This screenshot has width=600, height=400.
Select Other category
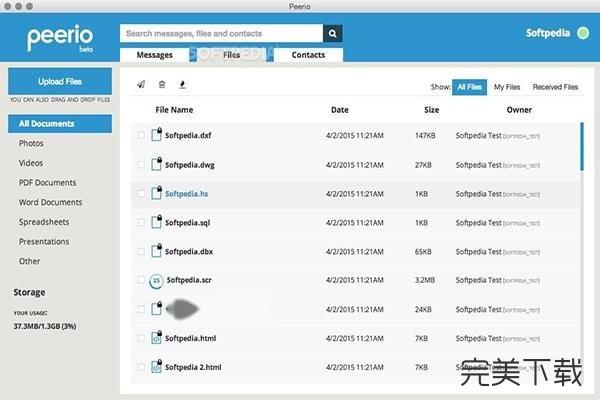point(29,261)
